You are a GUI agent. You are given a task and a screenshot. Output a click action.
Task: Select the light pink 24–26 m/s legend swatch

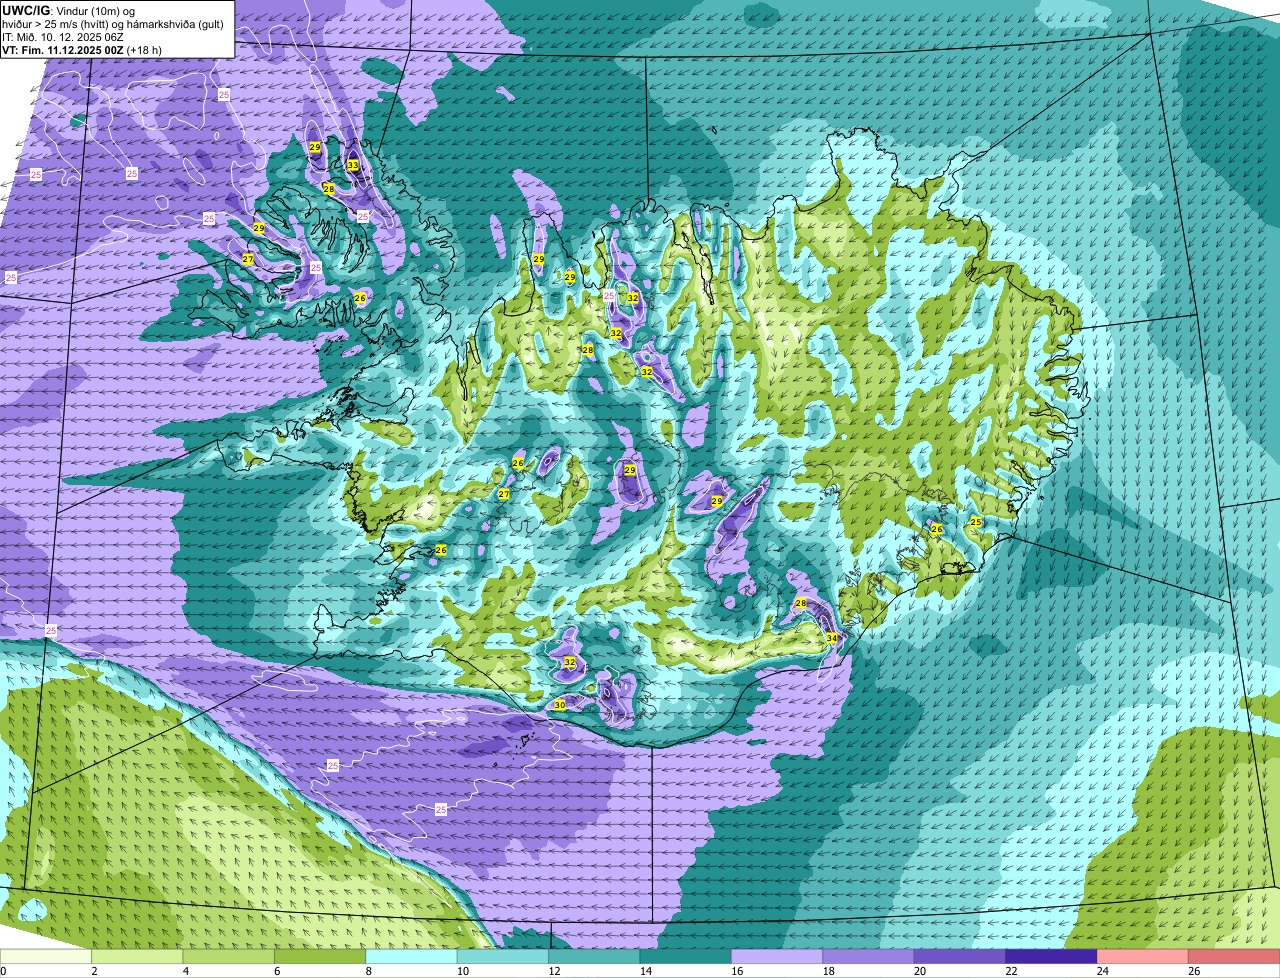pyautogui.click(x=1143, y=956)
